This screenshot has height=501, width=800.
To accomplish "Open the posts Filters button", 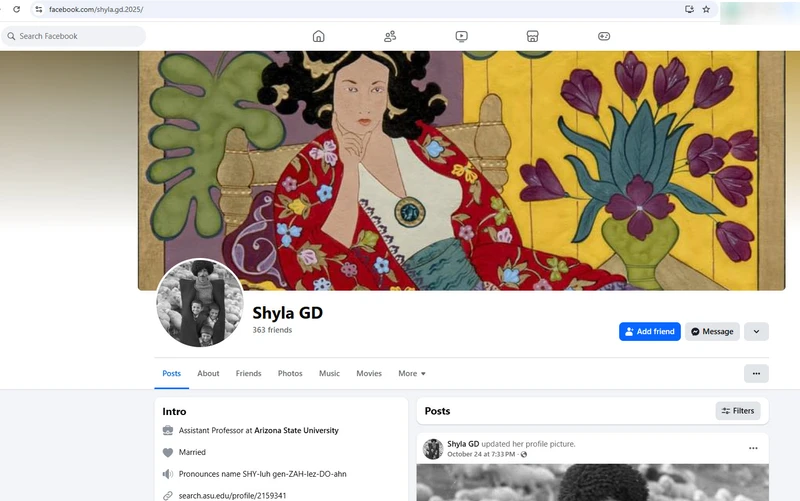I will tap(738, 411).
